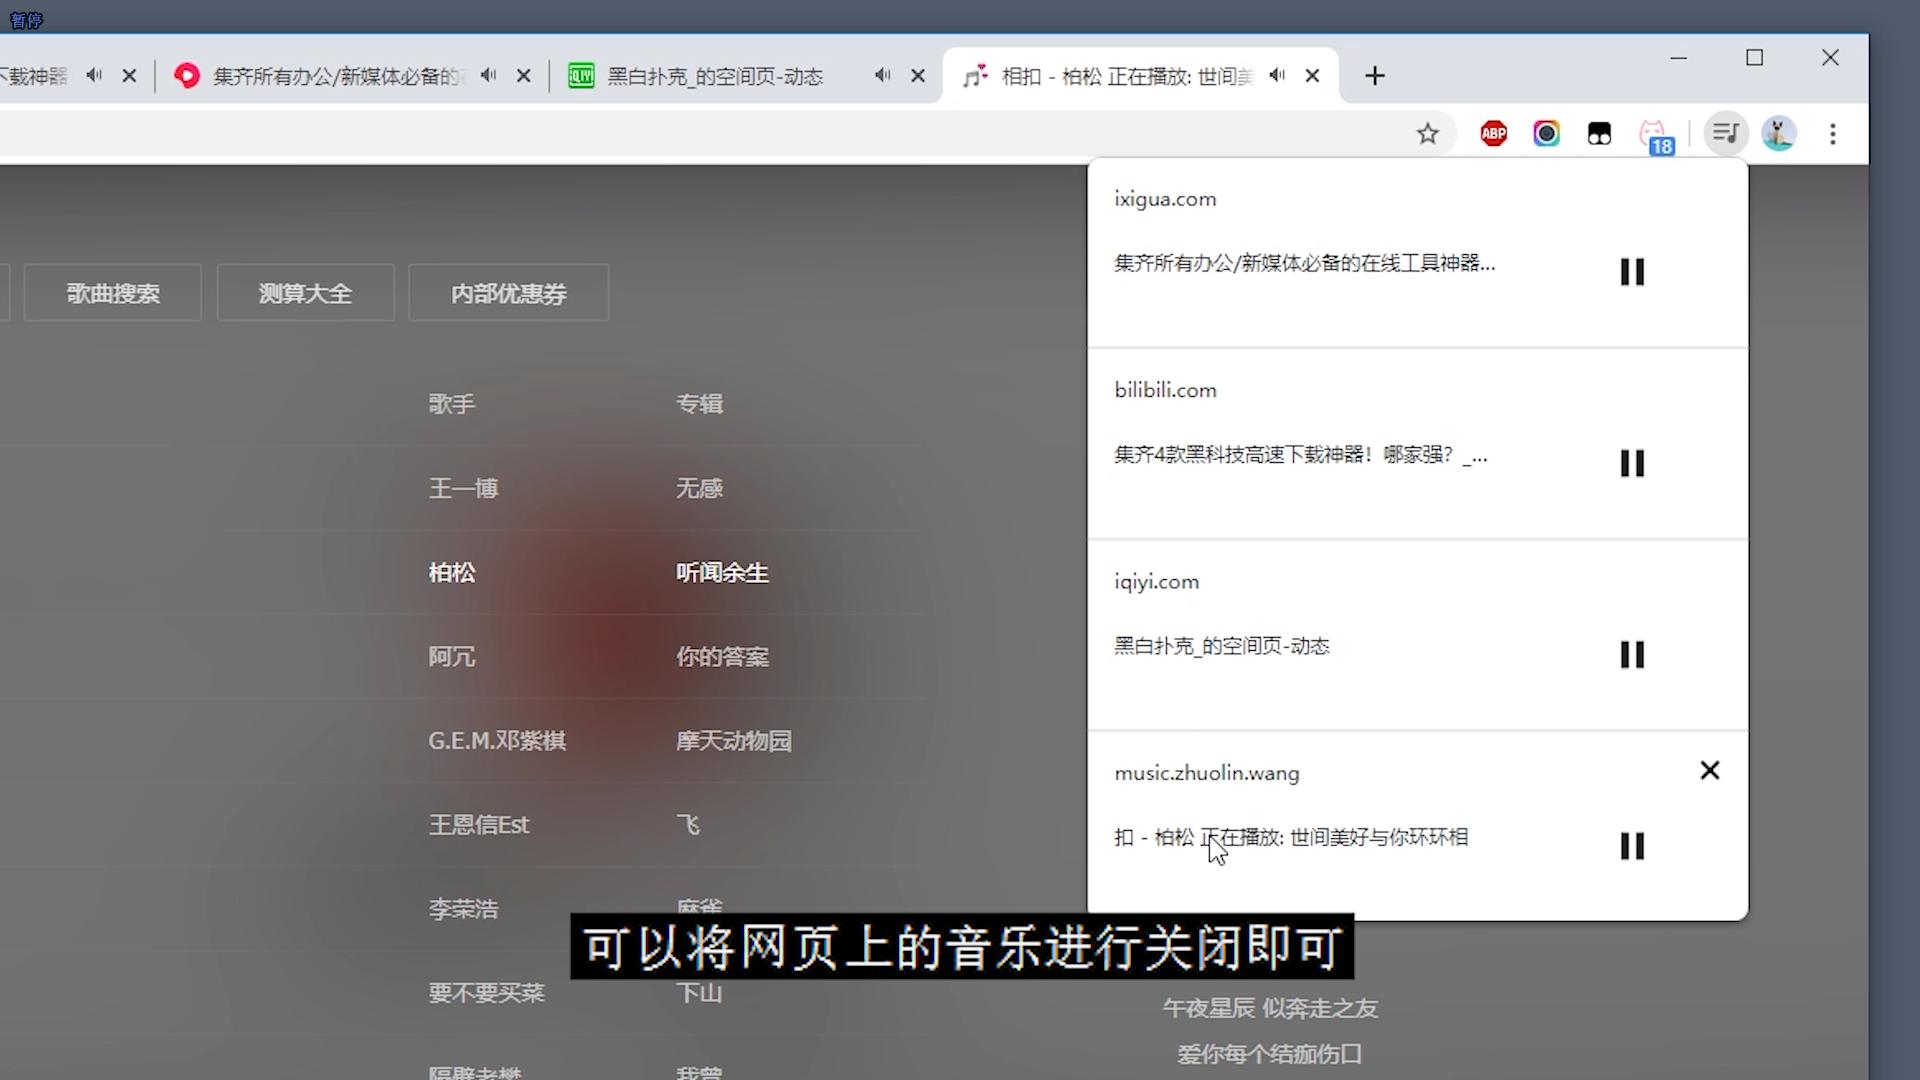Bookmark this page with the star icon
Viewport: 1920px width, 1080px height.
point(1428,133)
